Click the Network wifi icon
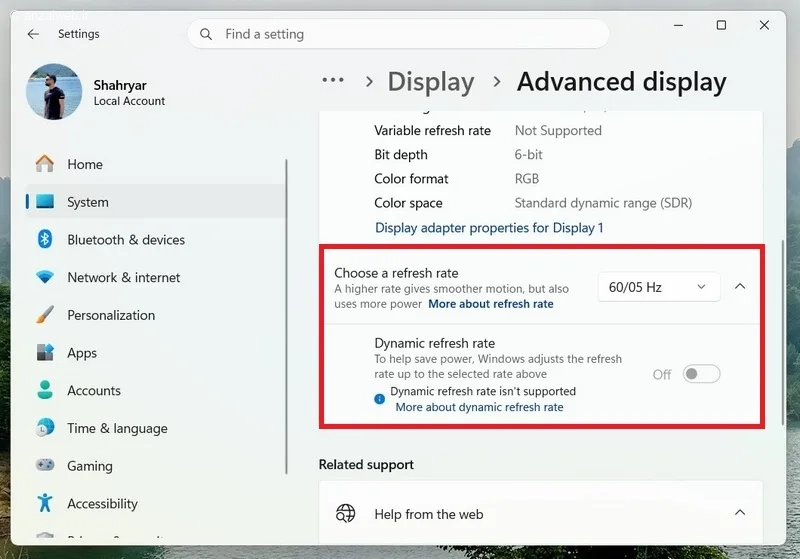The image size is (800, 559). 45,277
